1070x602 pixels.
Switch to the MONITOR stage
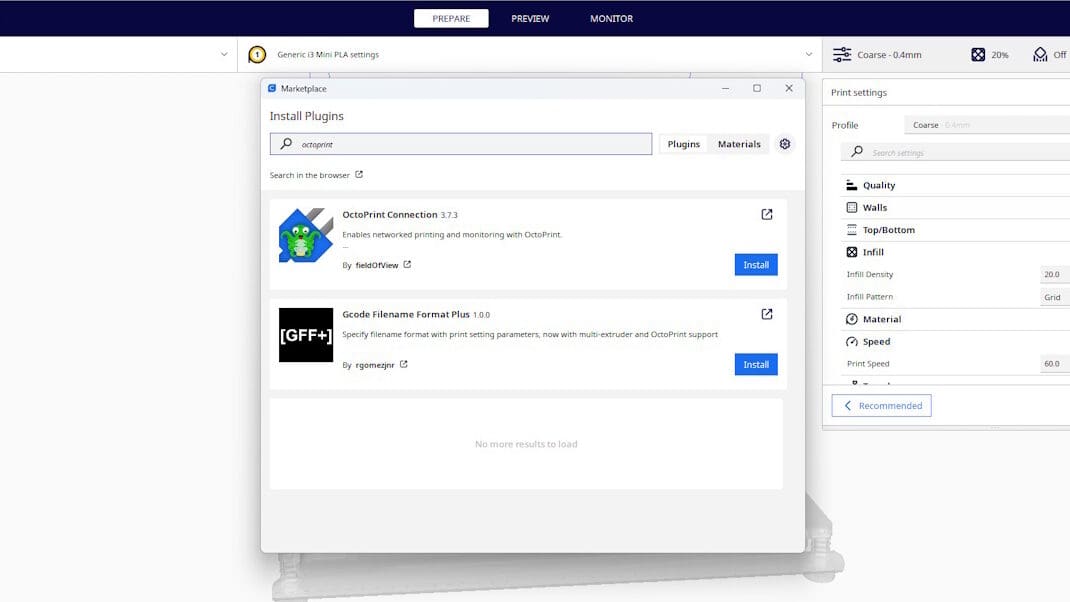(x=611, y=18)
